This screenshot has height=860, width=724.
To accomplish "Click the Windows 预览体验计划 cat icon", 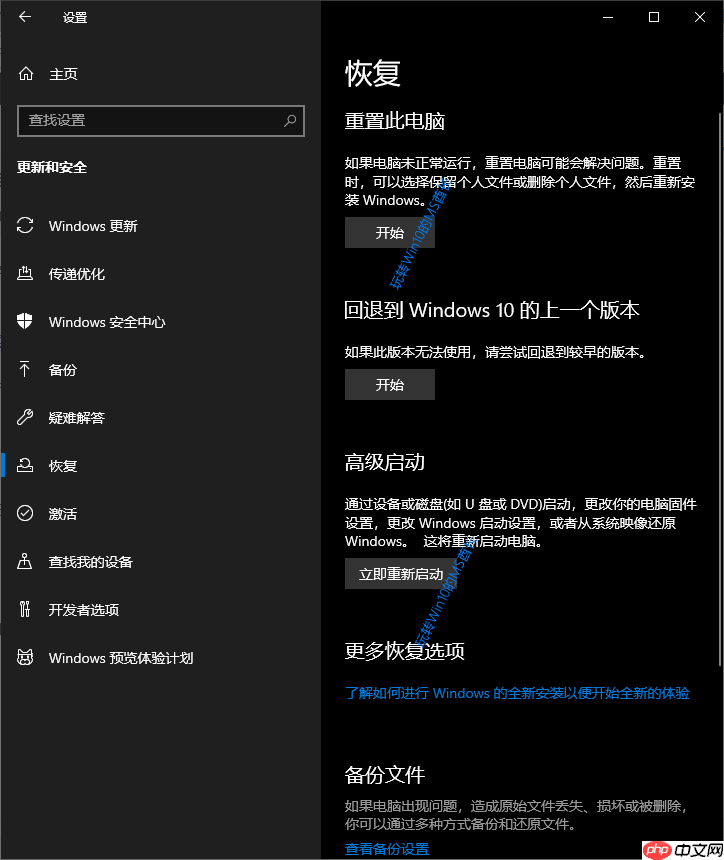I will click(25, 657).
